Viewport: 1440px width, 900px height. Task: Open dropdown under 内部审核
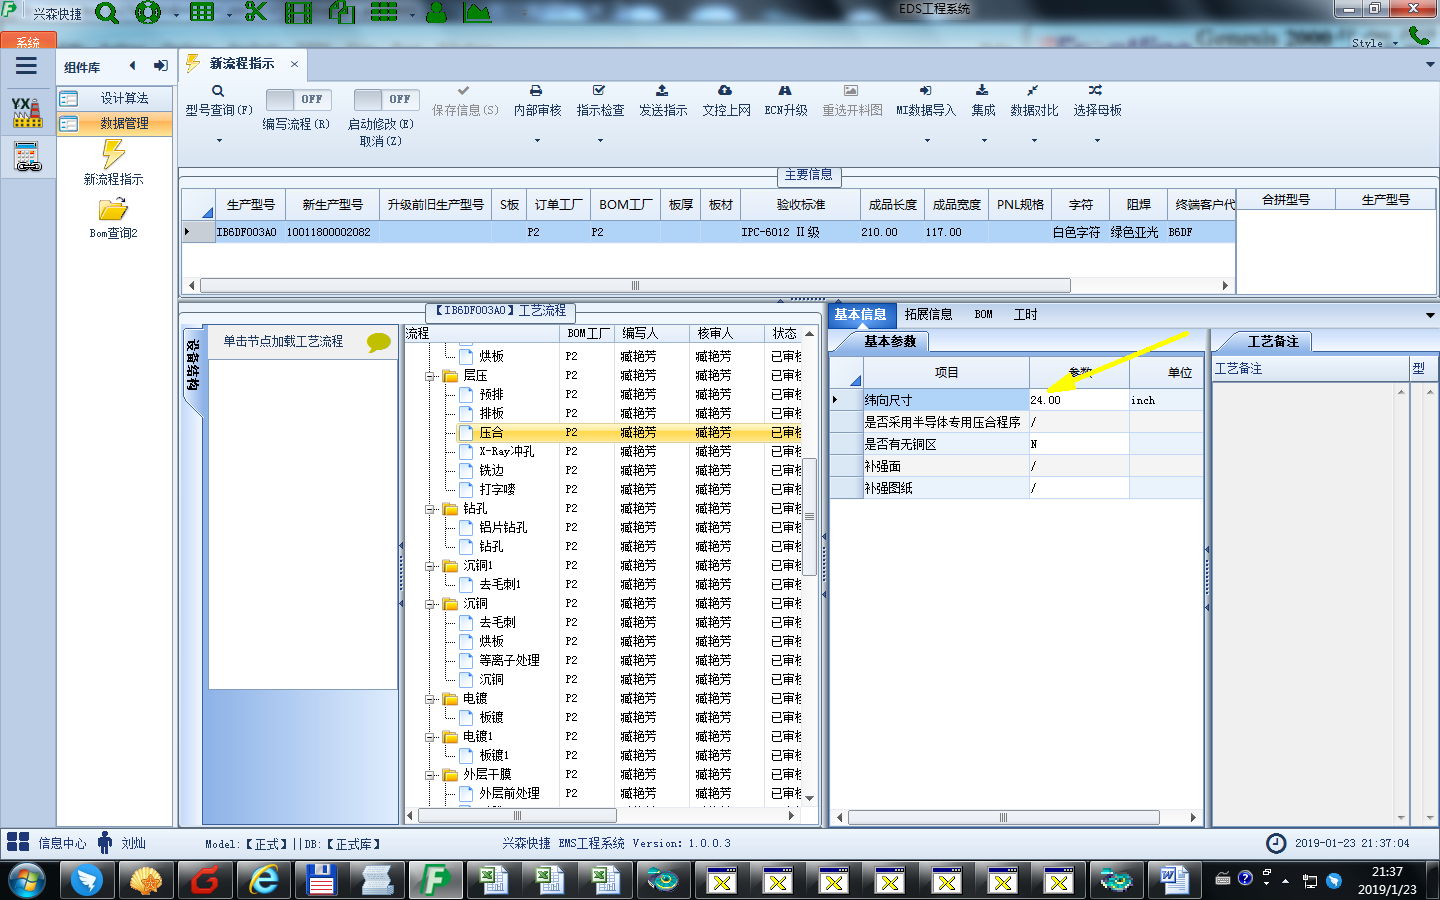click(537, 141)
